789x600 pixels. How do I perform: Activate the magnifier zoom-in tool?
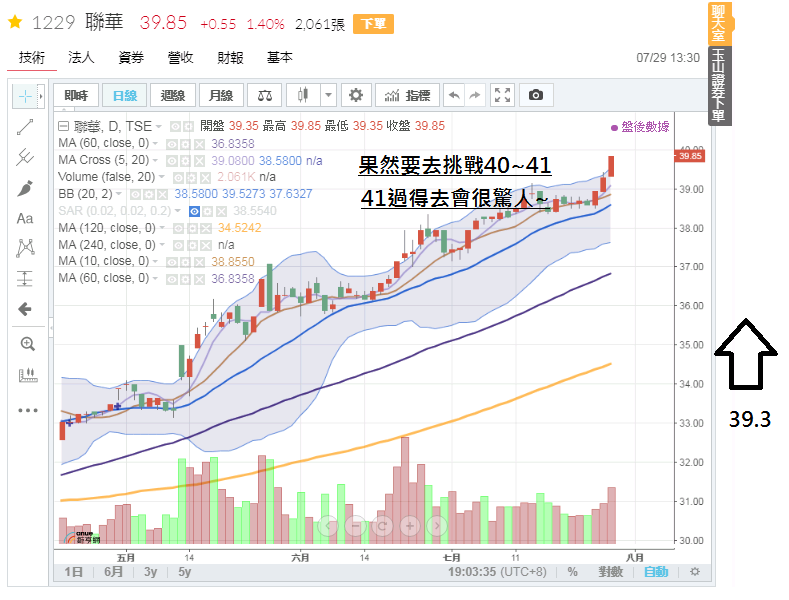pos(27,344)
